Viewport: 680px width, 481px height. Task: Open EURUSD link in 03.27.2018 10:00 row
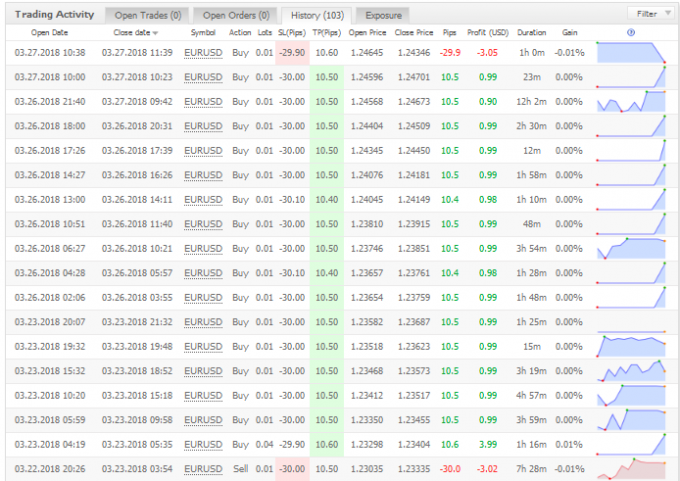point(203,77)
